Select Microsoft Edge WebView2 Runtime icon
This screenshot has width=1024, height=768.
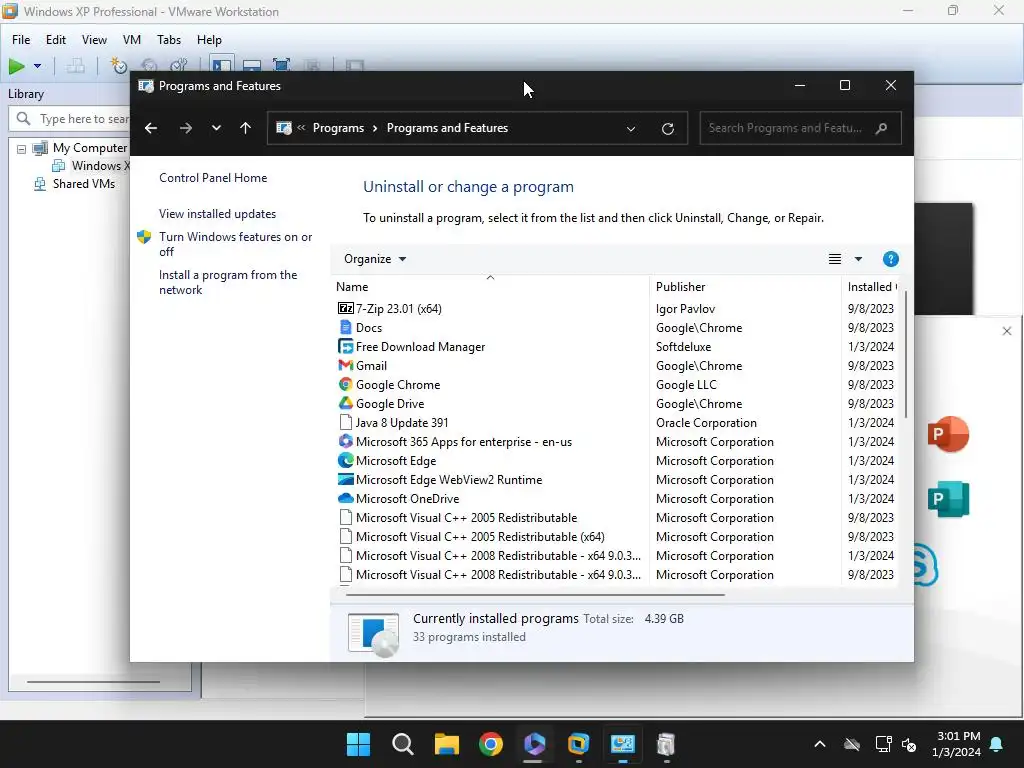pos(345,479)
